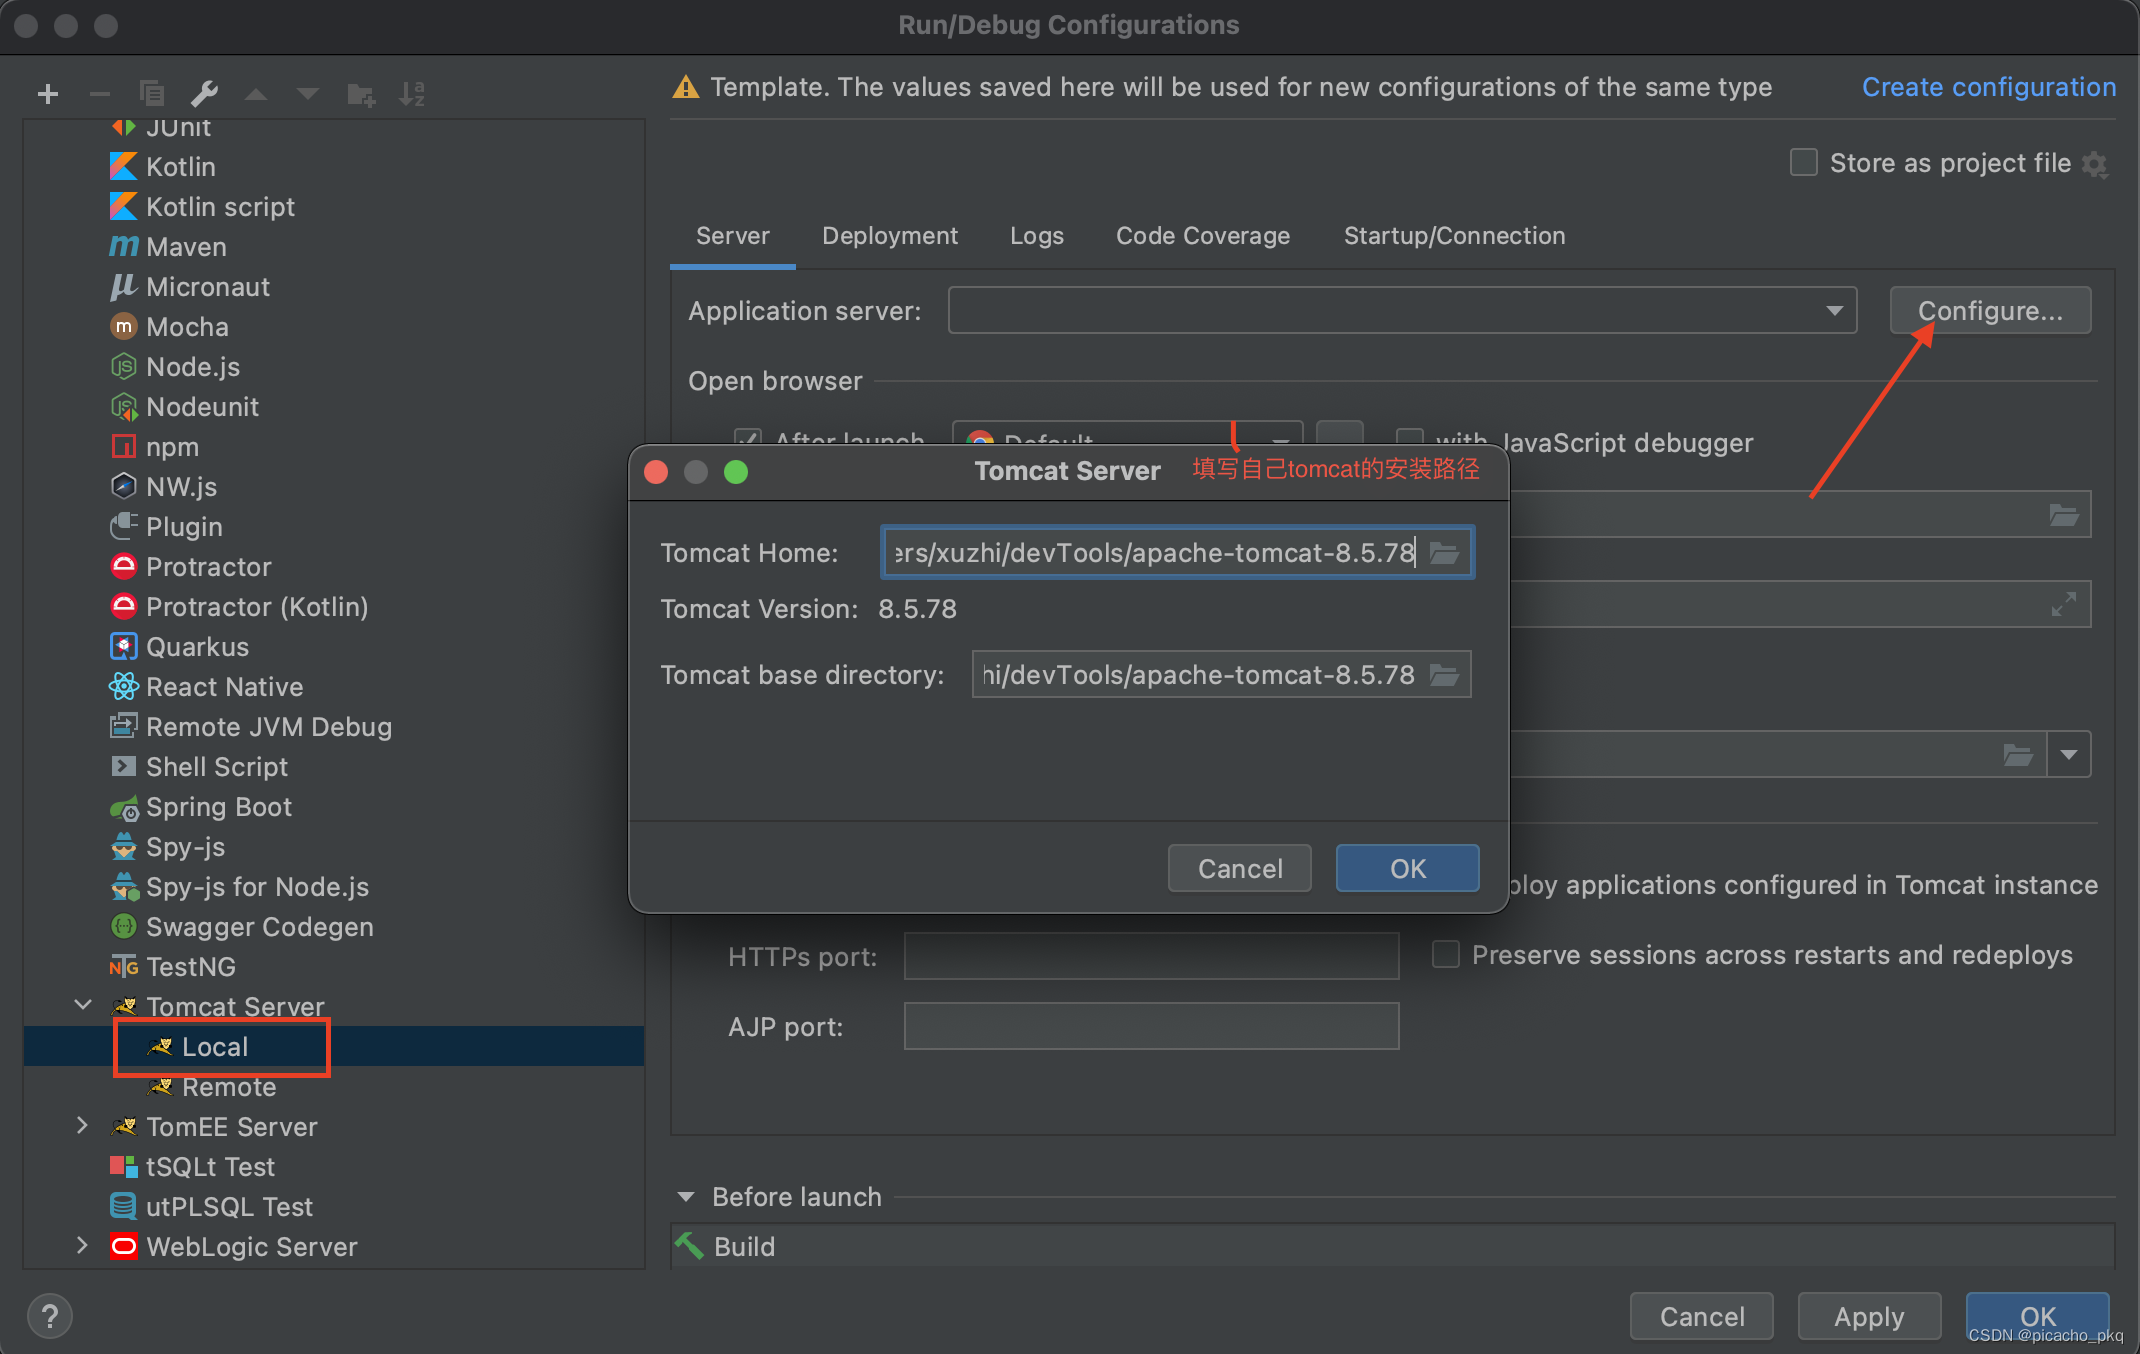This screenshot has height=1354, width=2140.
Task: Sort configurations alphabetically icon
Action: click(x=412, y=94)
